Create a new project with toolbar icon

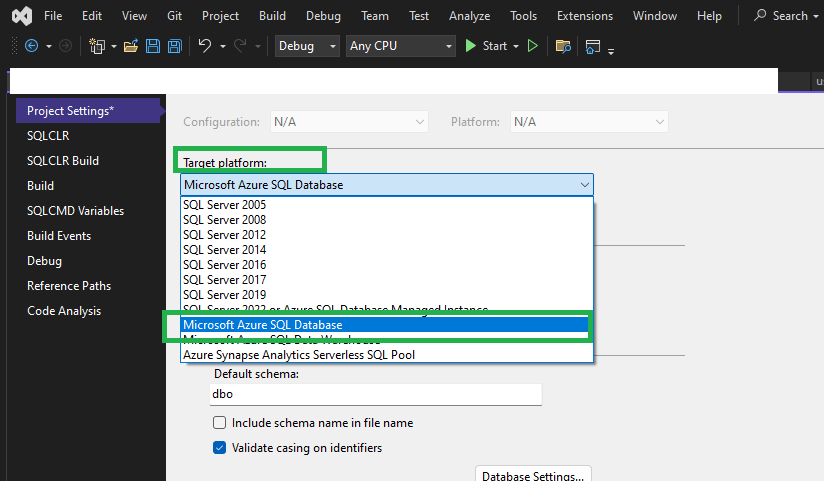tap(97, 47)
